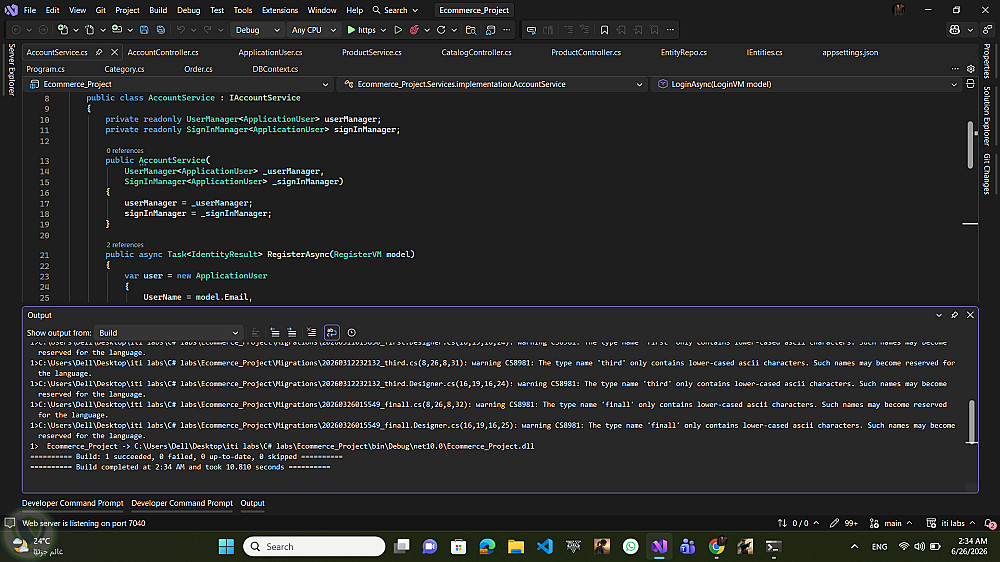The width and height of the screenshot is (1000, 562).
Task: Switch to the ProductService.cs tab
Action: click(x=372, y=52)
